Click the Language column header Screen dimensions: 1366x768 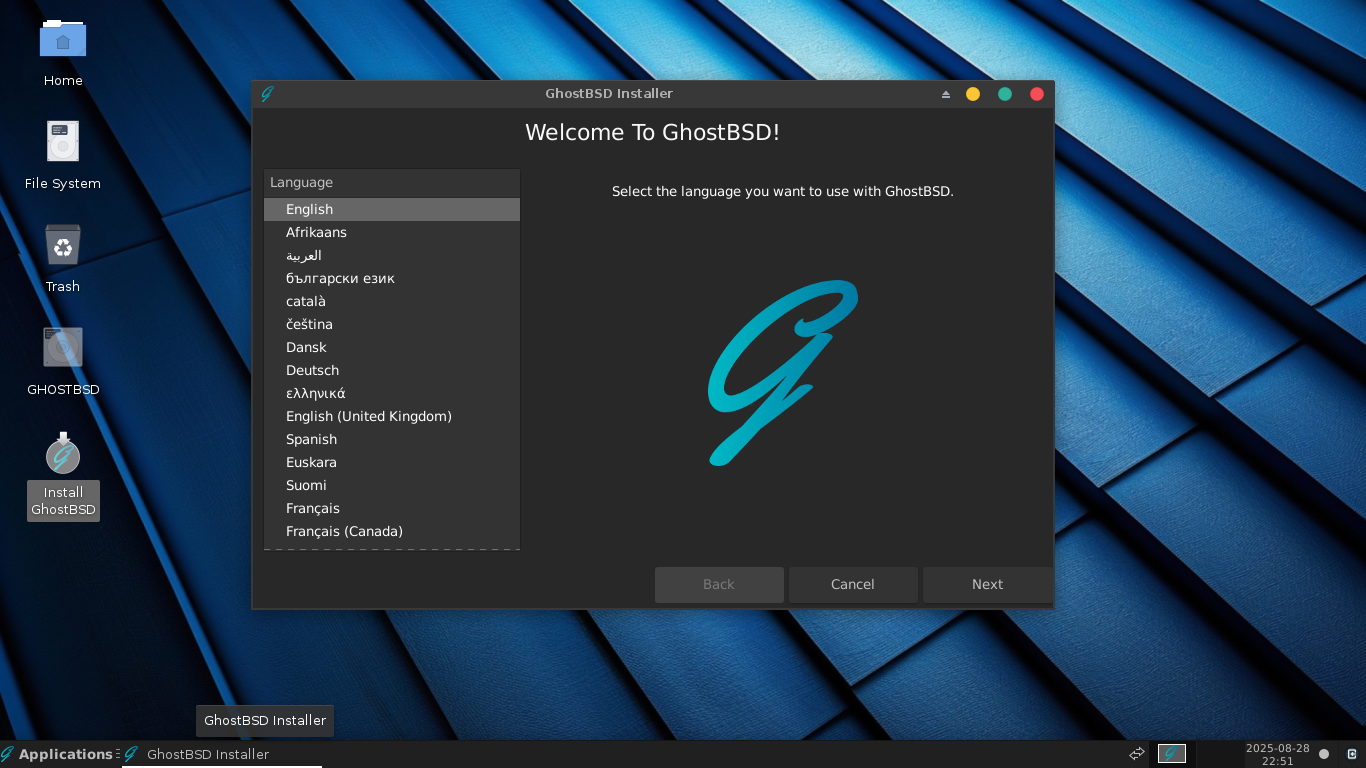[392, 183]
